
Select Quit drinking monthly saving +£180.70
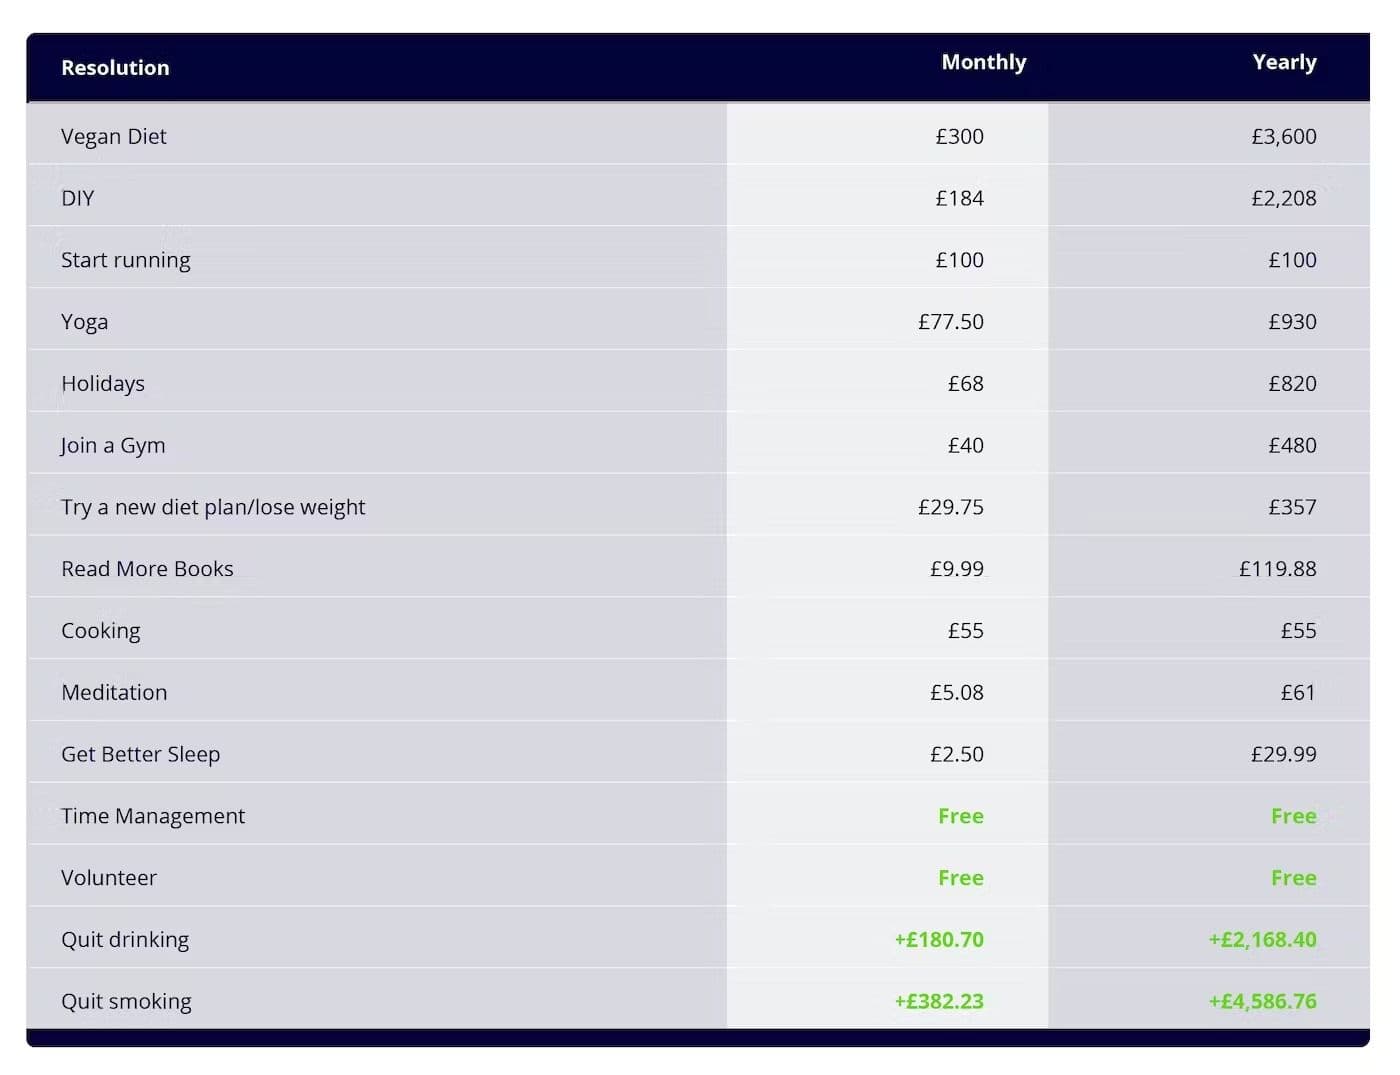[x=939, y=940]
